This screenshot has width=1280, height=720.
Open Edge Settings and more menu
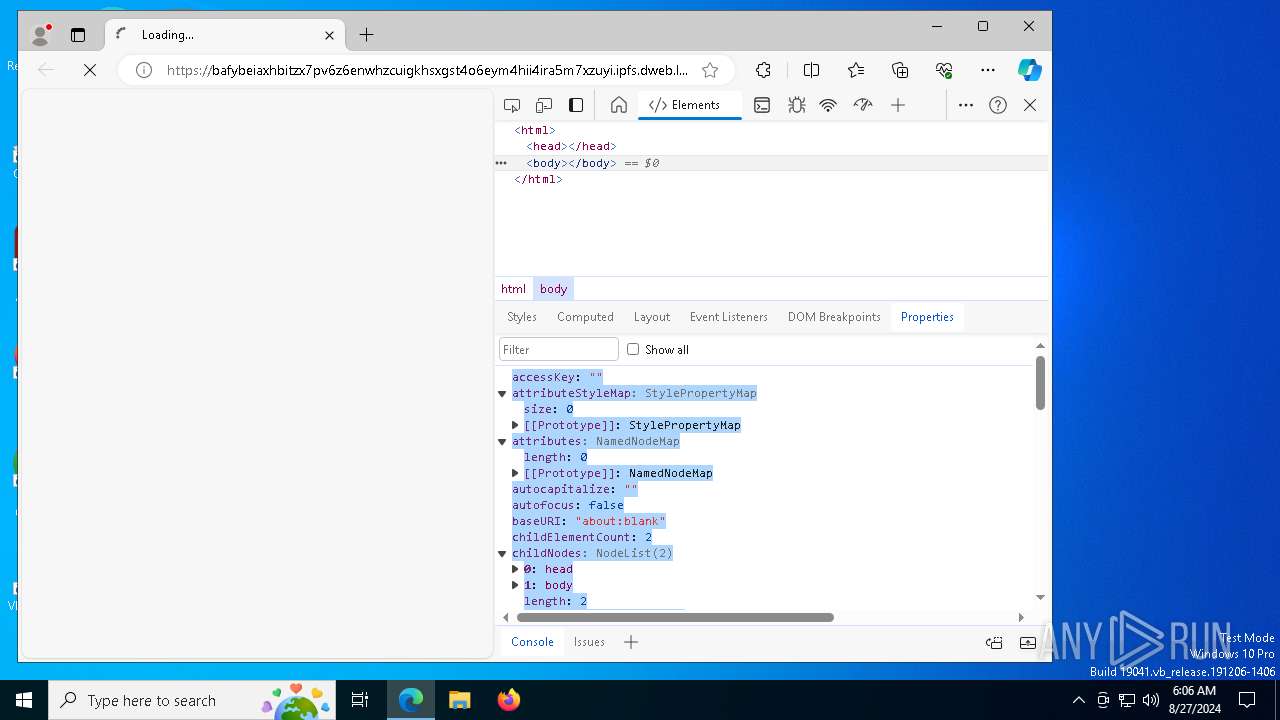(988, 70)
